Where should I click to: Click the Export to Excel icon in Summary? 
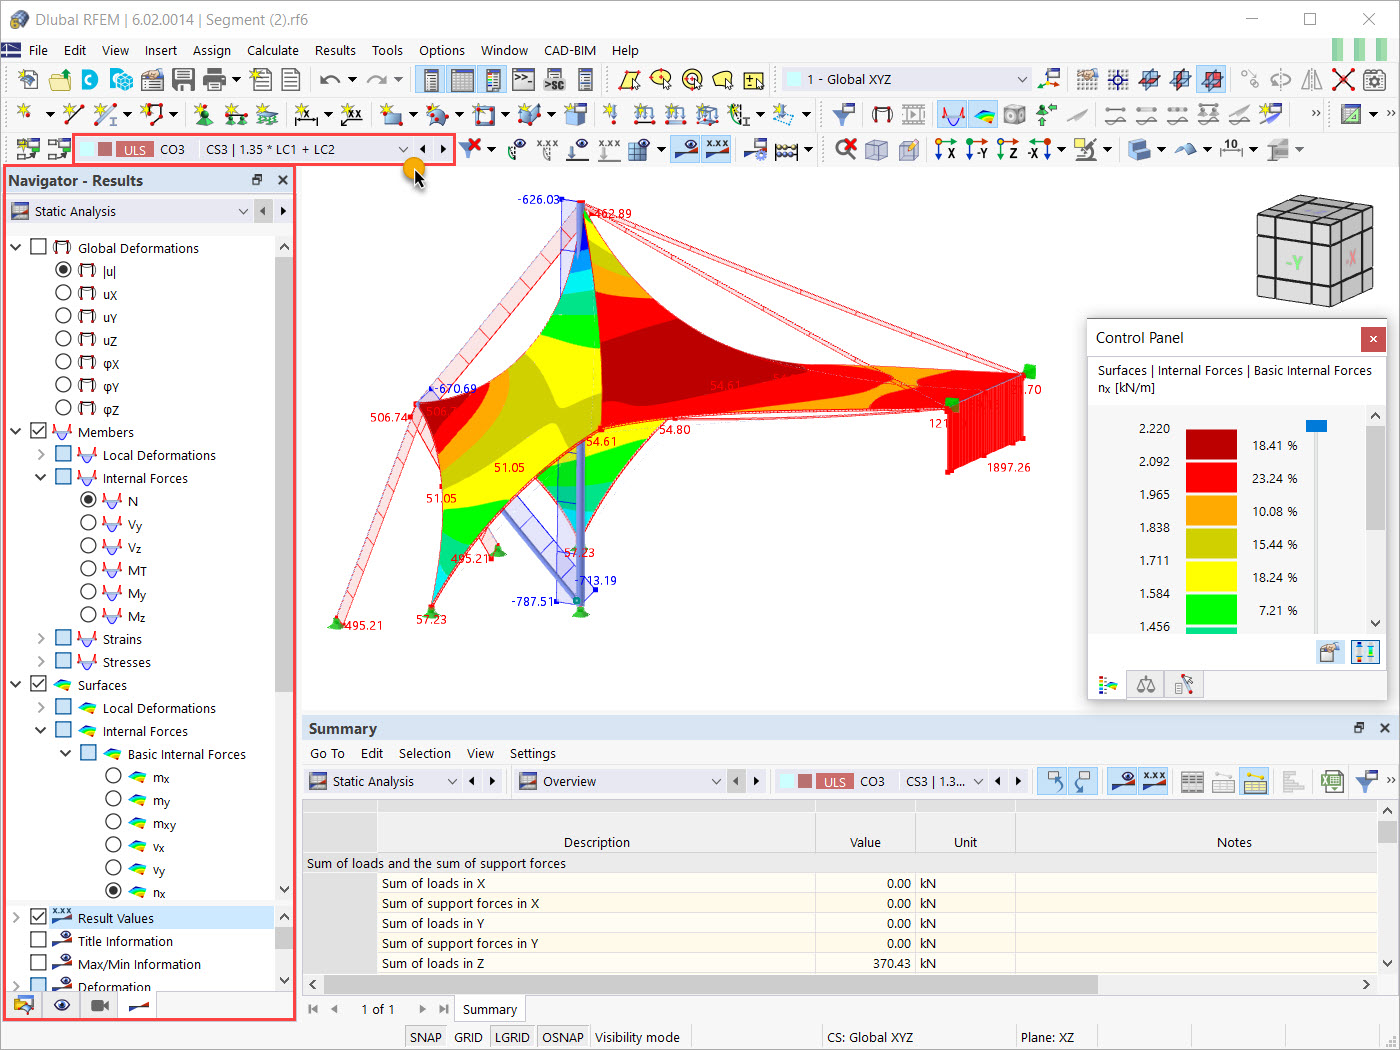[1332, 782]
